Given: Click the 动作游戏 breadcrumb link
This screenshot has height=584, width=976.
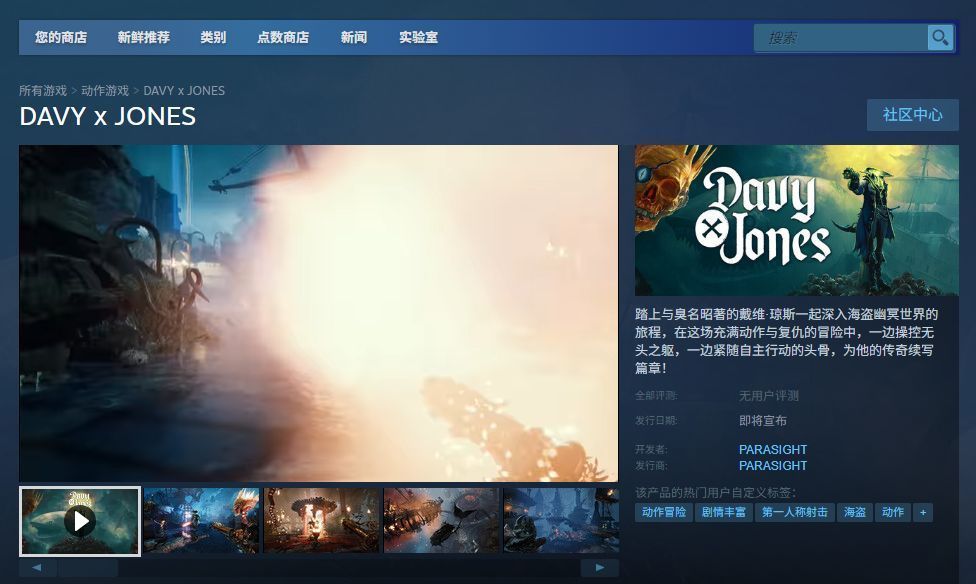Looking at the screenshot, I should 103,90.
